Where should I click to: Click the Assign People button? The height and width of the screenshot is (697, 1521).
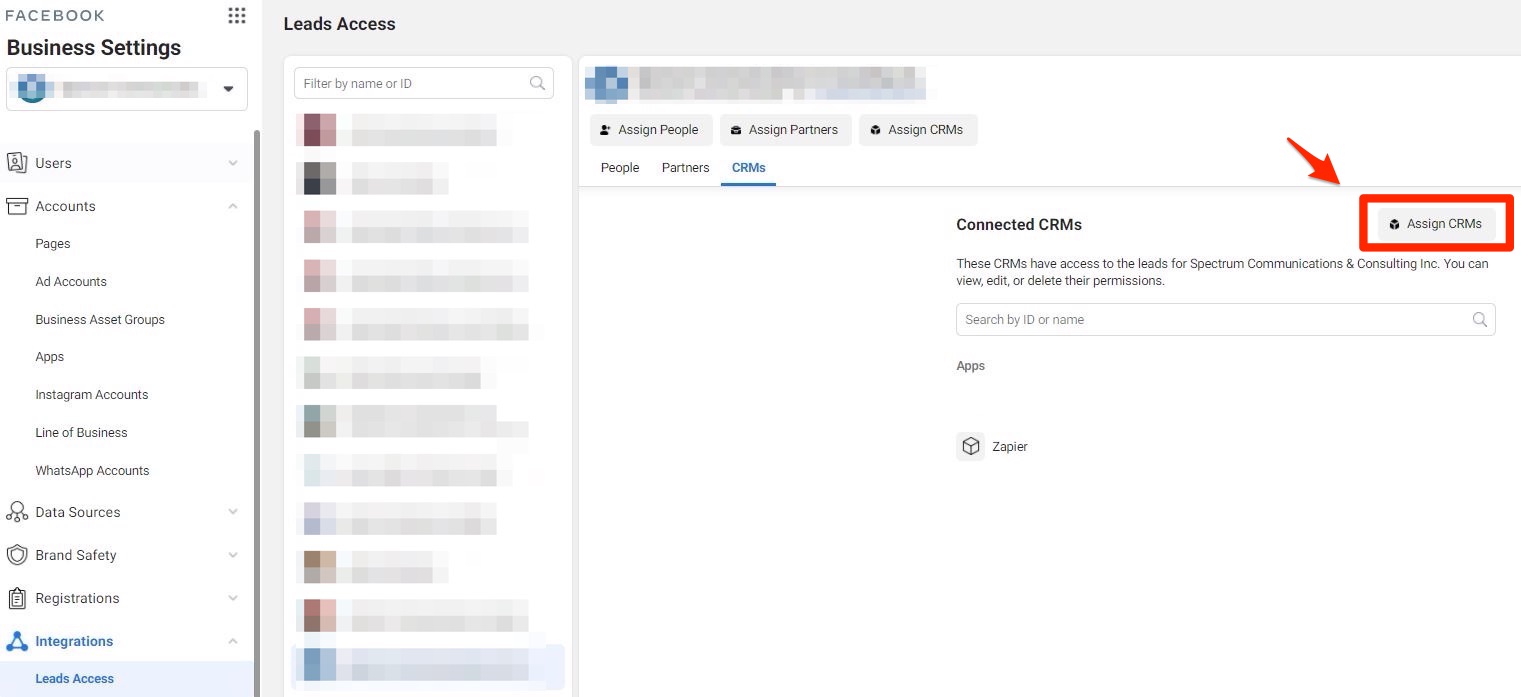tap(649, 130)
